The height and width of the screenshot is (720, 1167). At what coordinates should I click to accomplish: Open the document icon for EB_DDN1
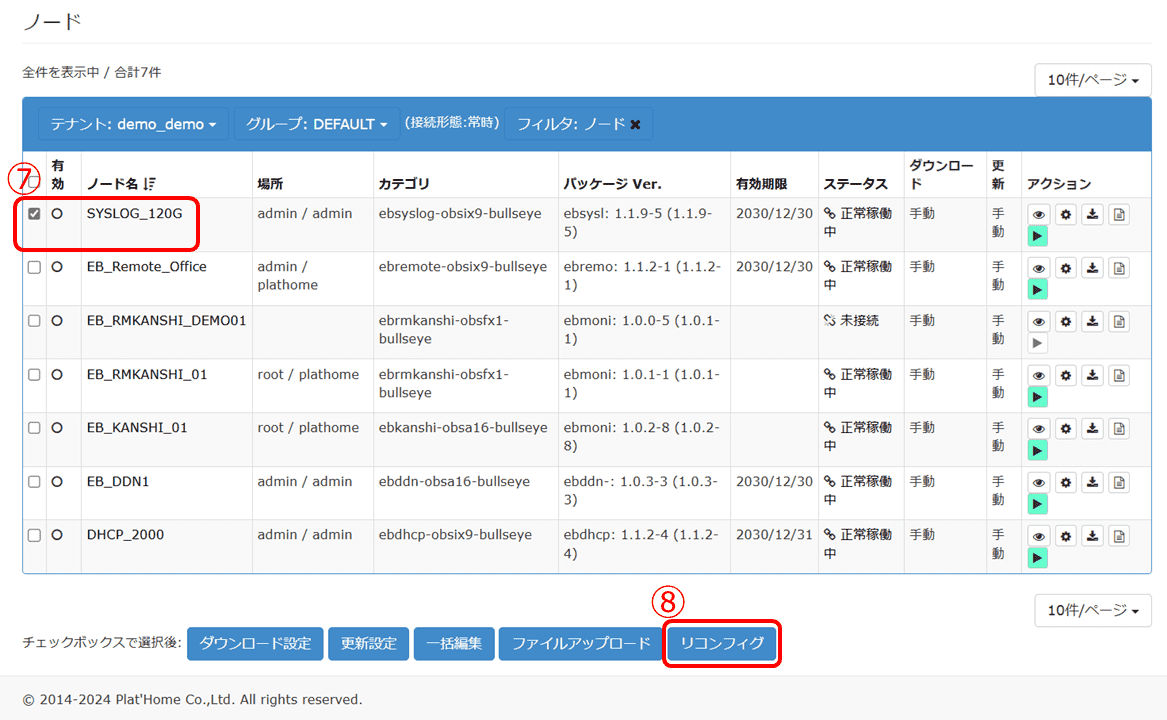[x=1119, y=482]
